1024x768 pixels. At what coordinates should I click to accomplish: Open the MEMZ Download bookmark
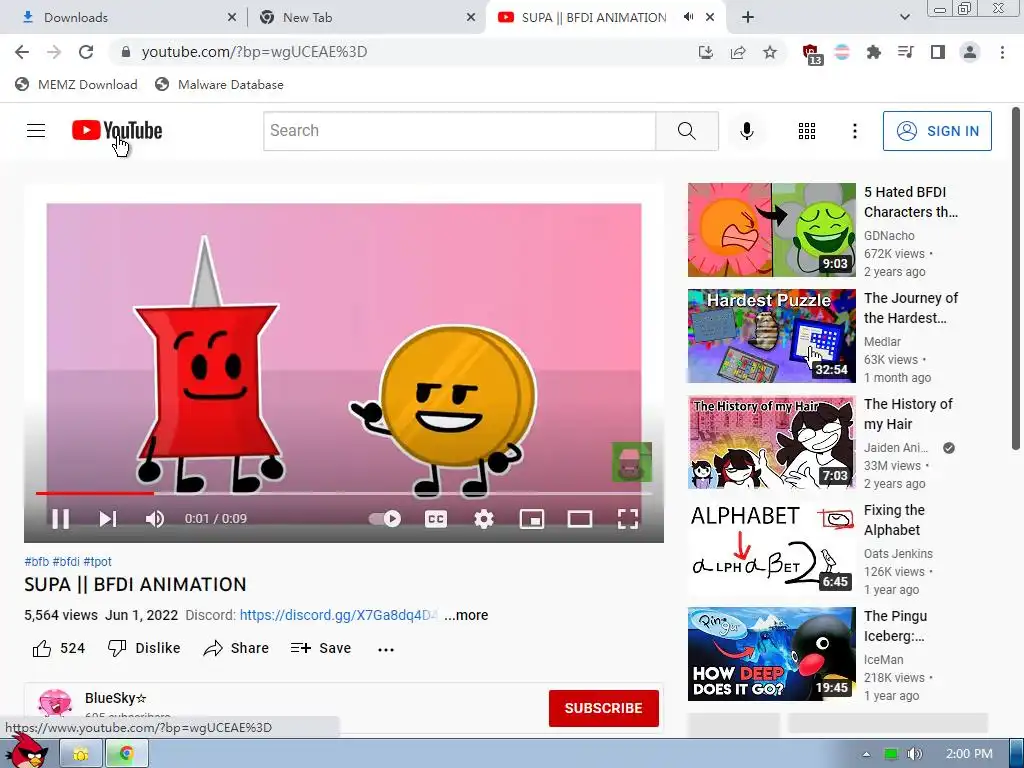76,84
